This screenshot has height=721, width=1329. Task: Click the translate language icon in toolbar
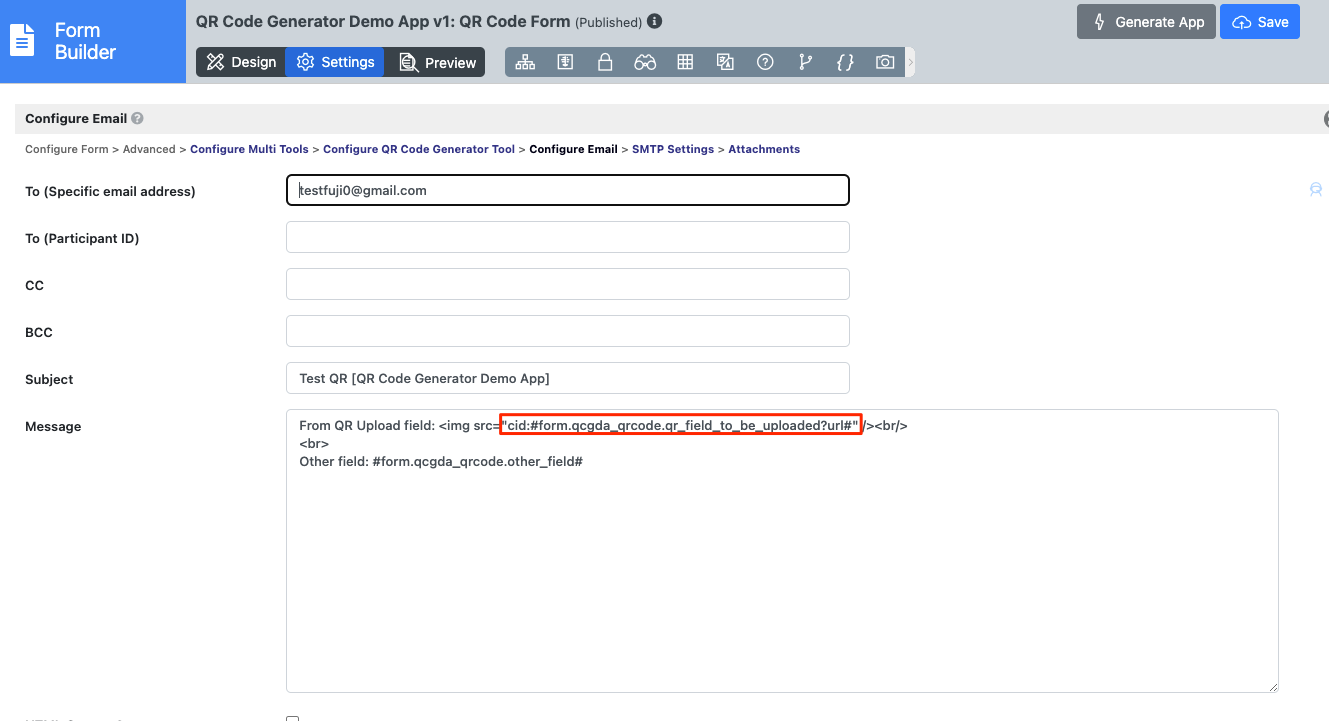tap(725, 62)
